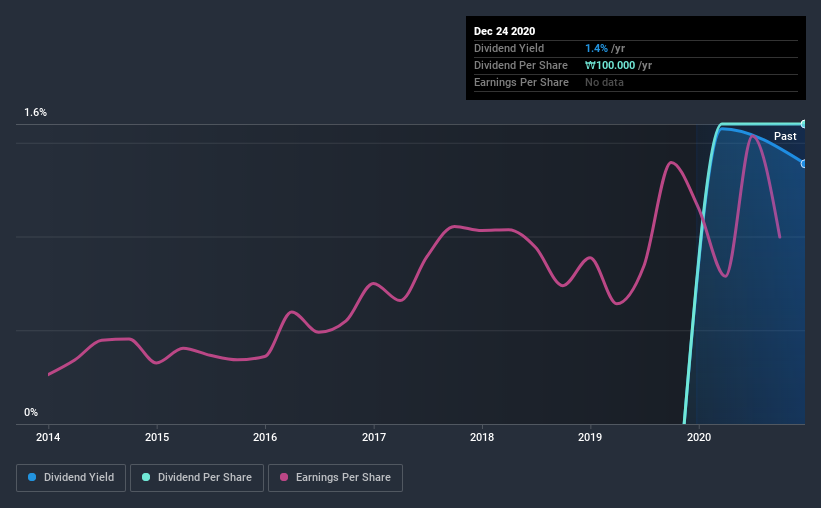
Task: Select the 2018 x-axis label
Action: [482, 437]
